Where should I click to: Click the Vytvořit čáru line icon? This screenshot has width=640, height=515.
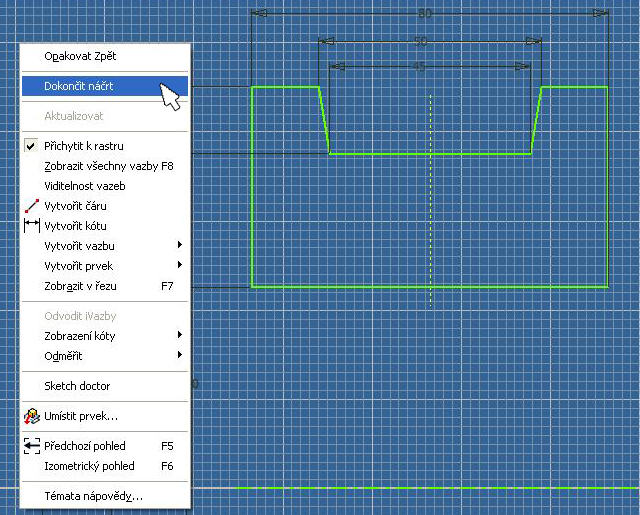31,206
